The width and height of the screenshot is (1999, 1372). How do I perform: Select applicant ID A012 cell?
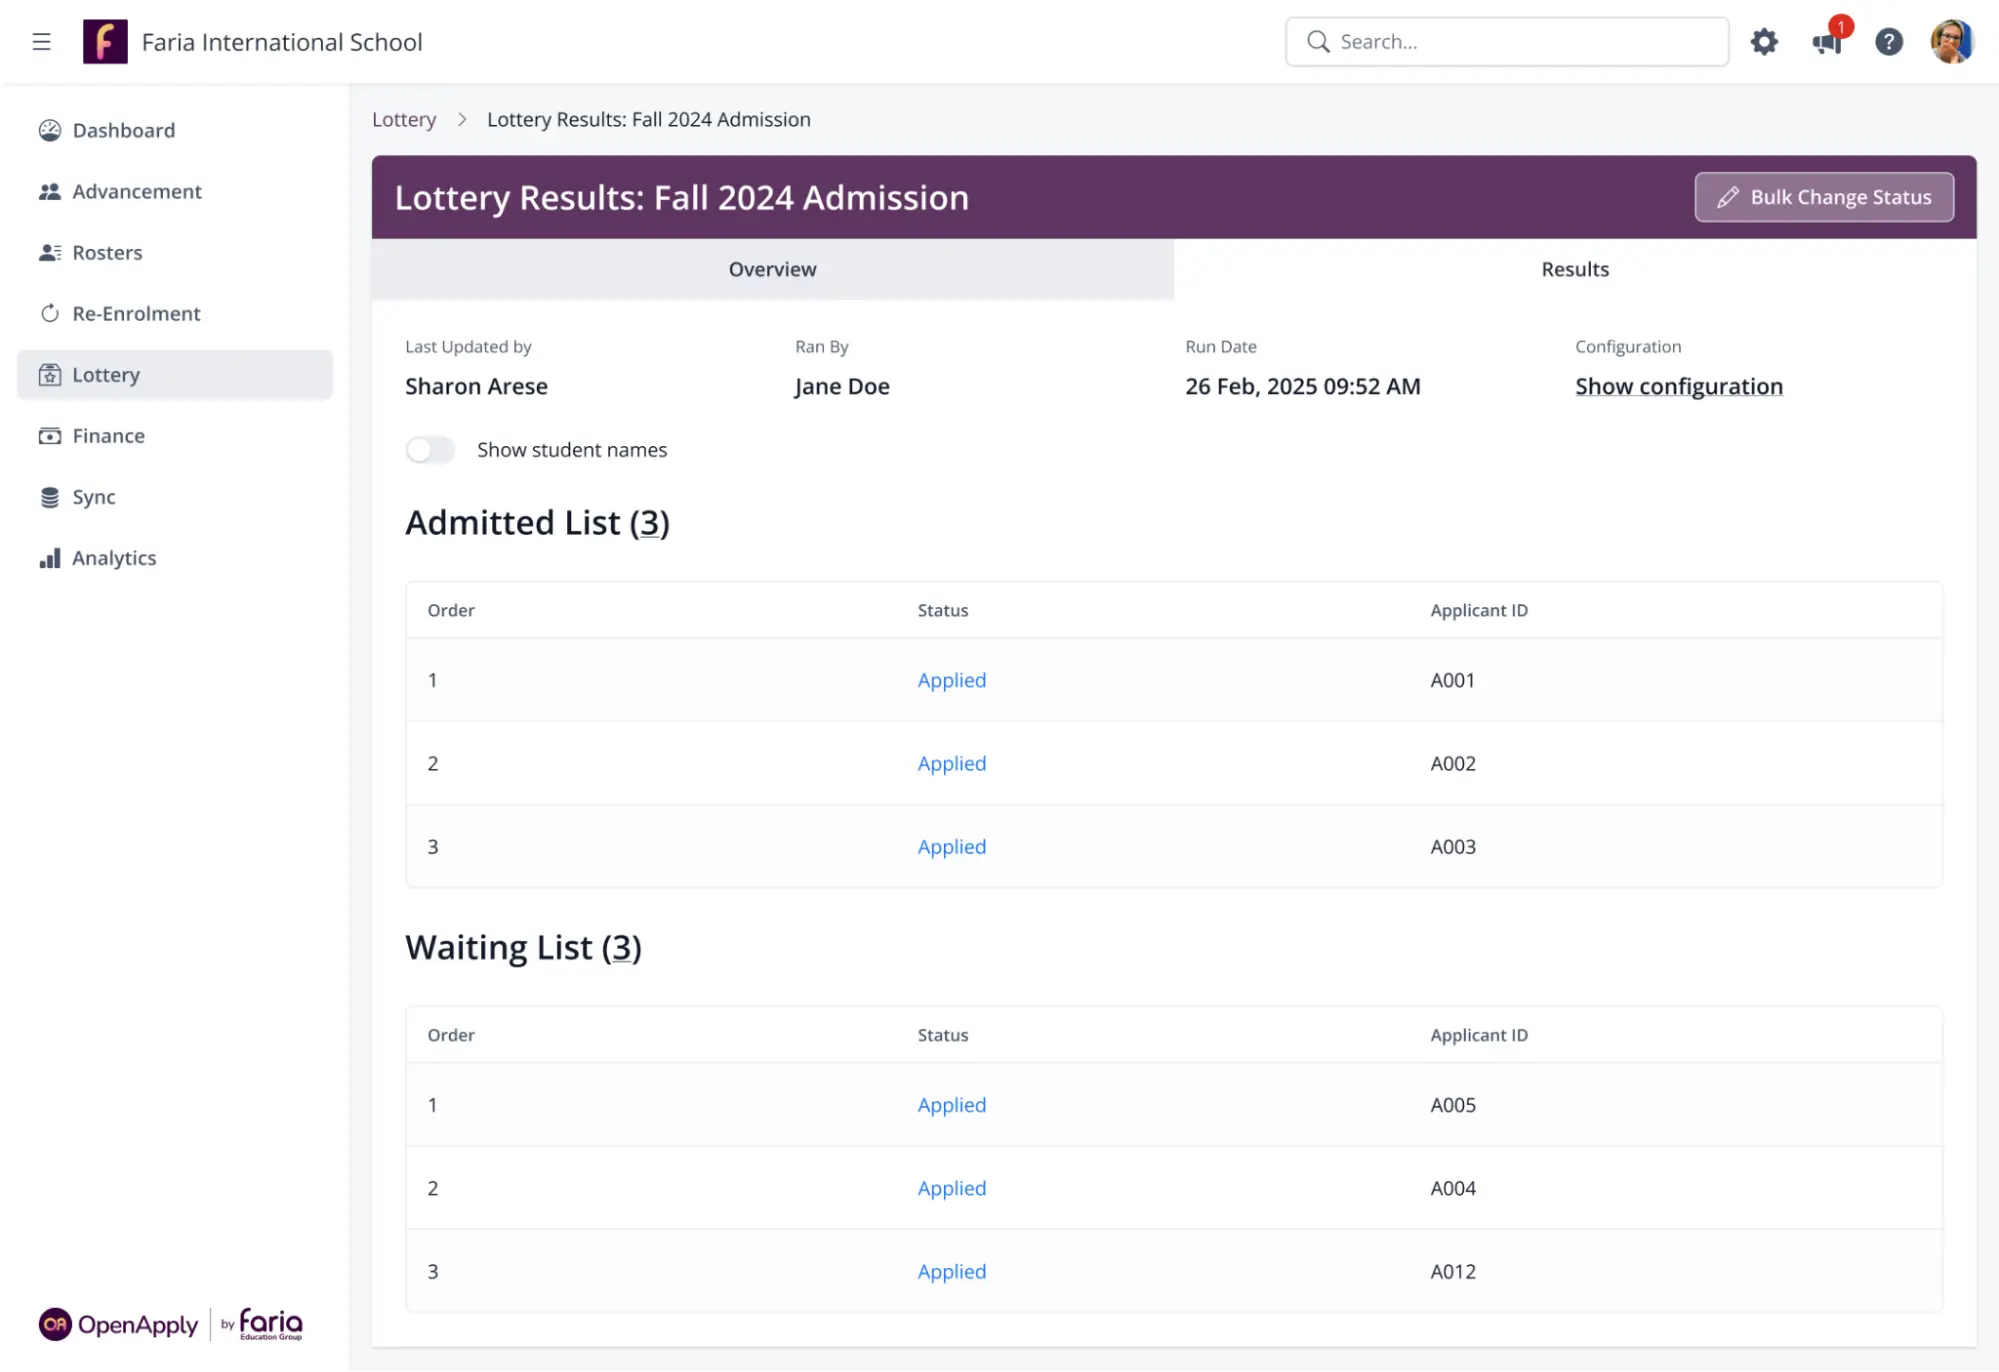(x=1453, y=1271)
